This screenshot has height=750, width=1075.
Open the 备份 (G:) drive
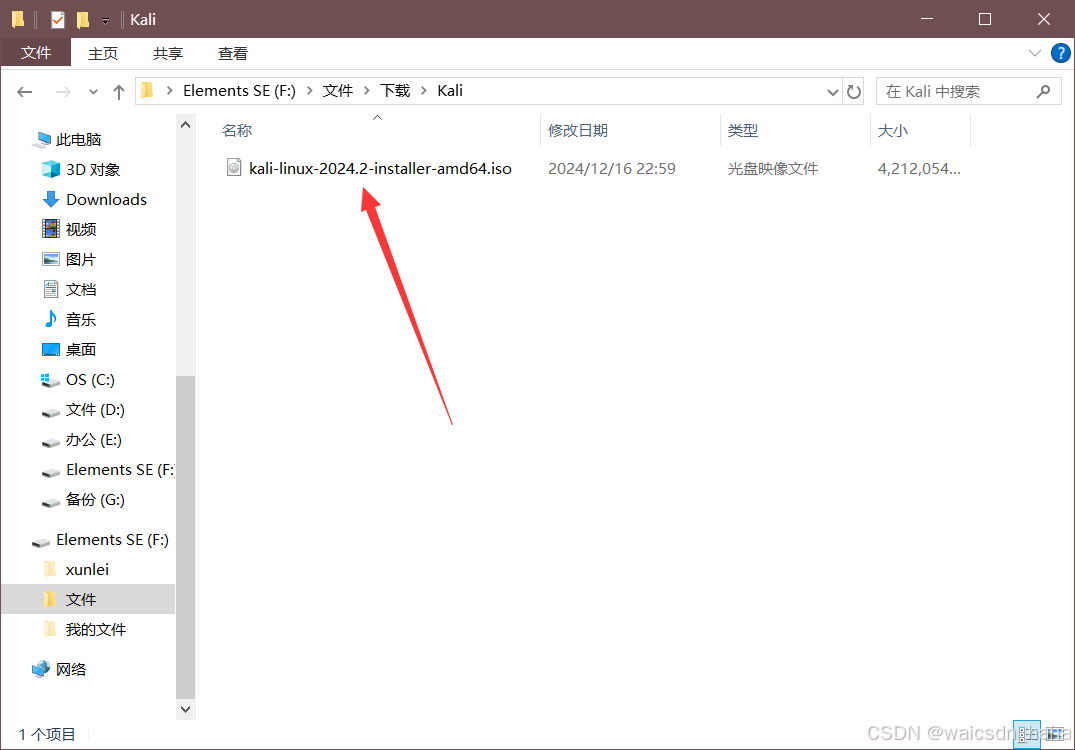(95, 500)
